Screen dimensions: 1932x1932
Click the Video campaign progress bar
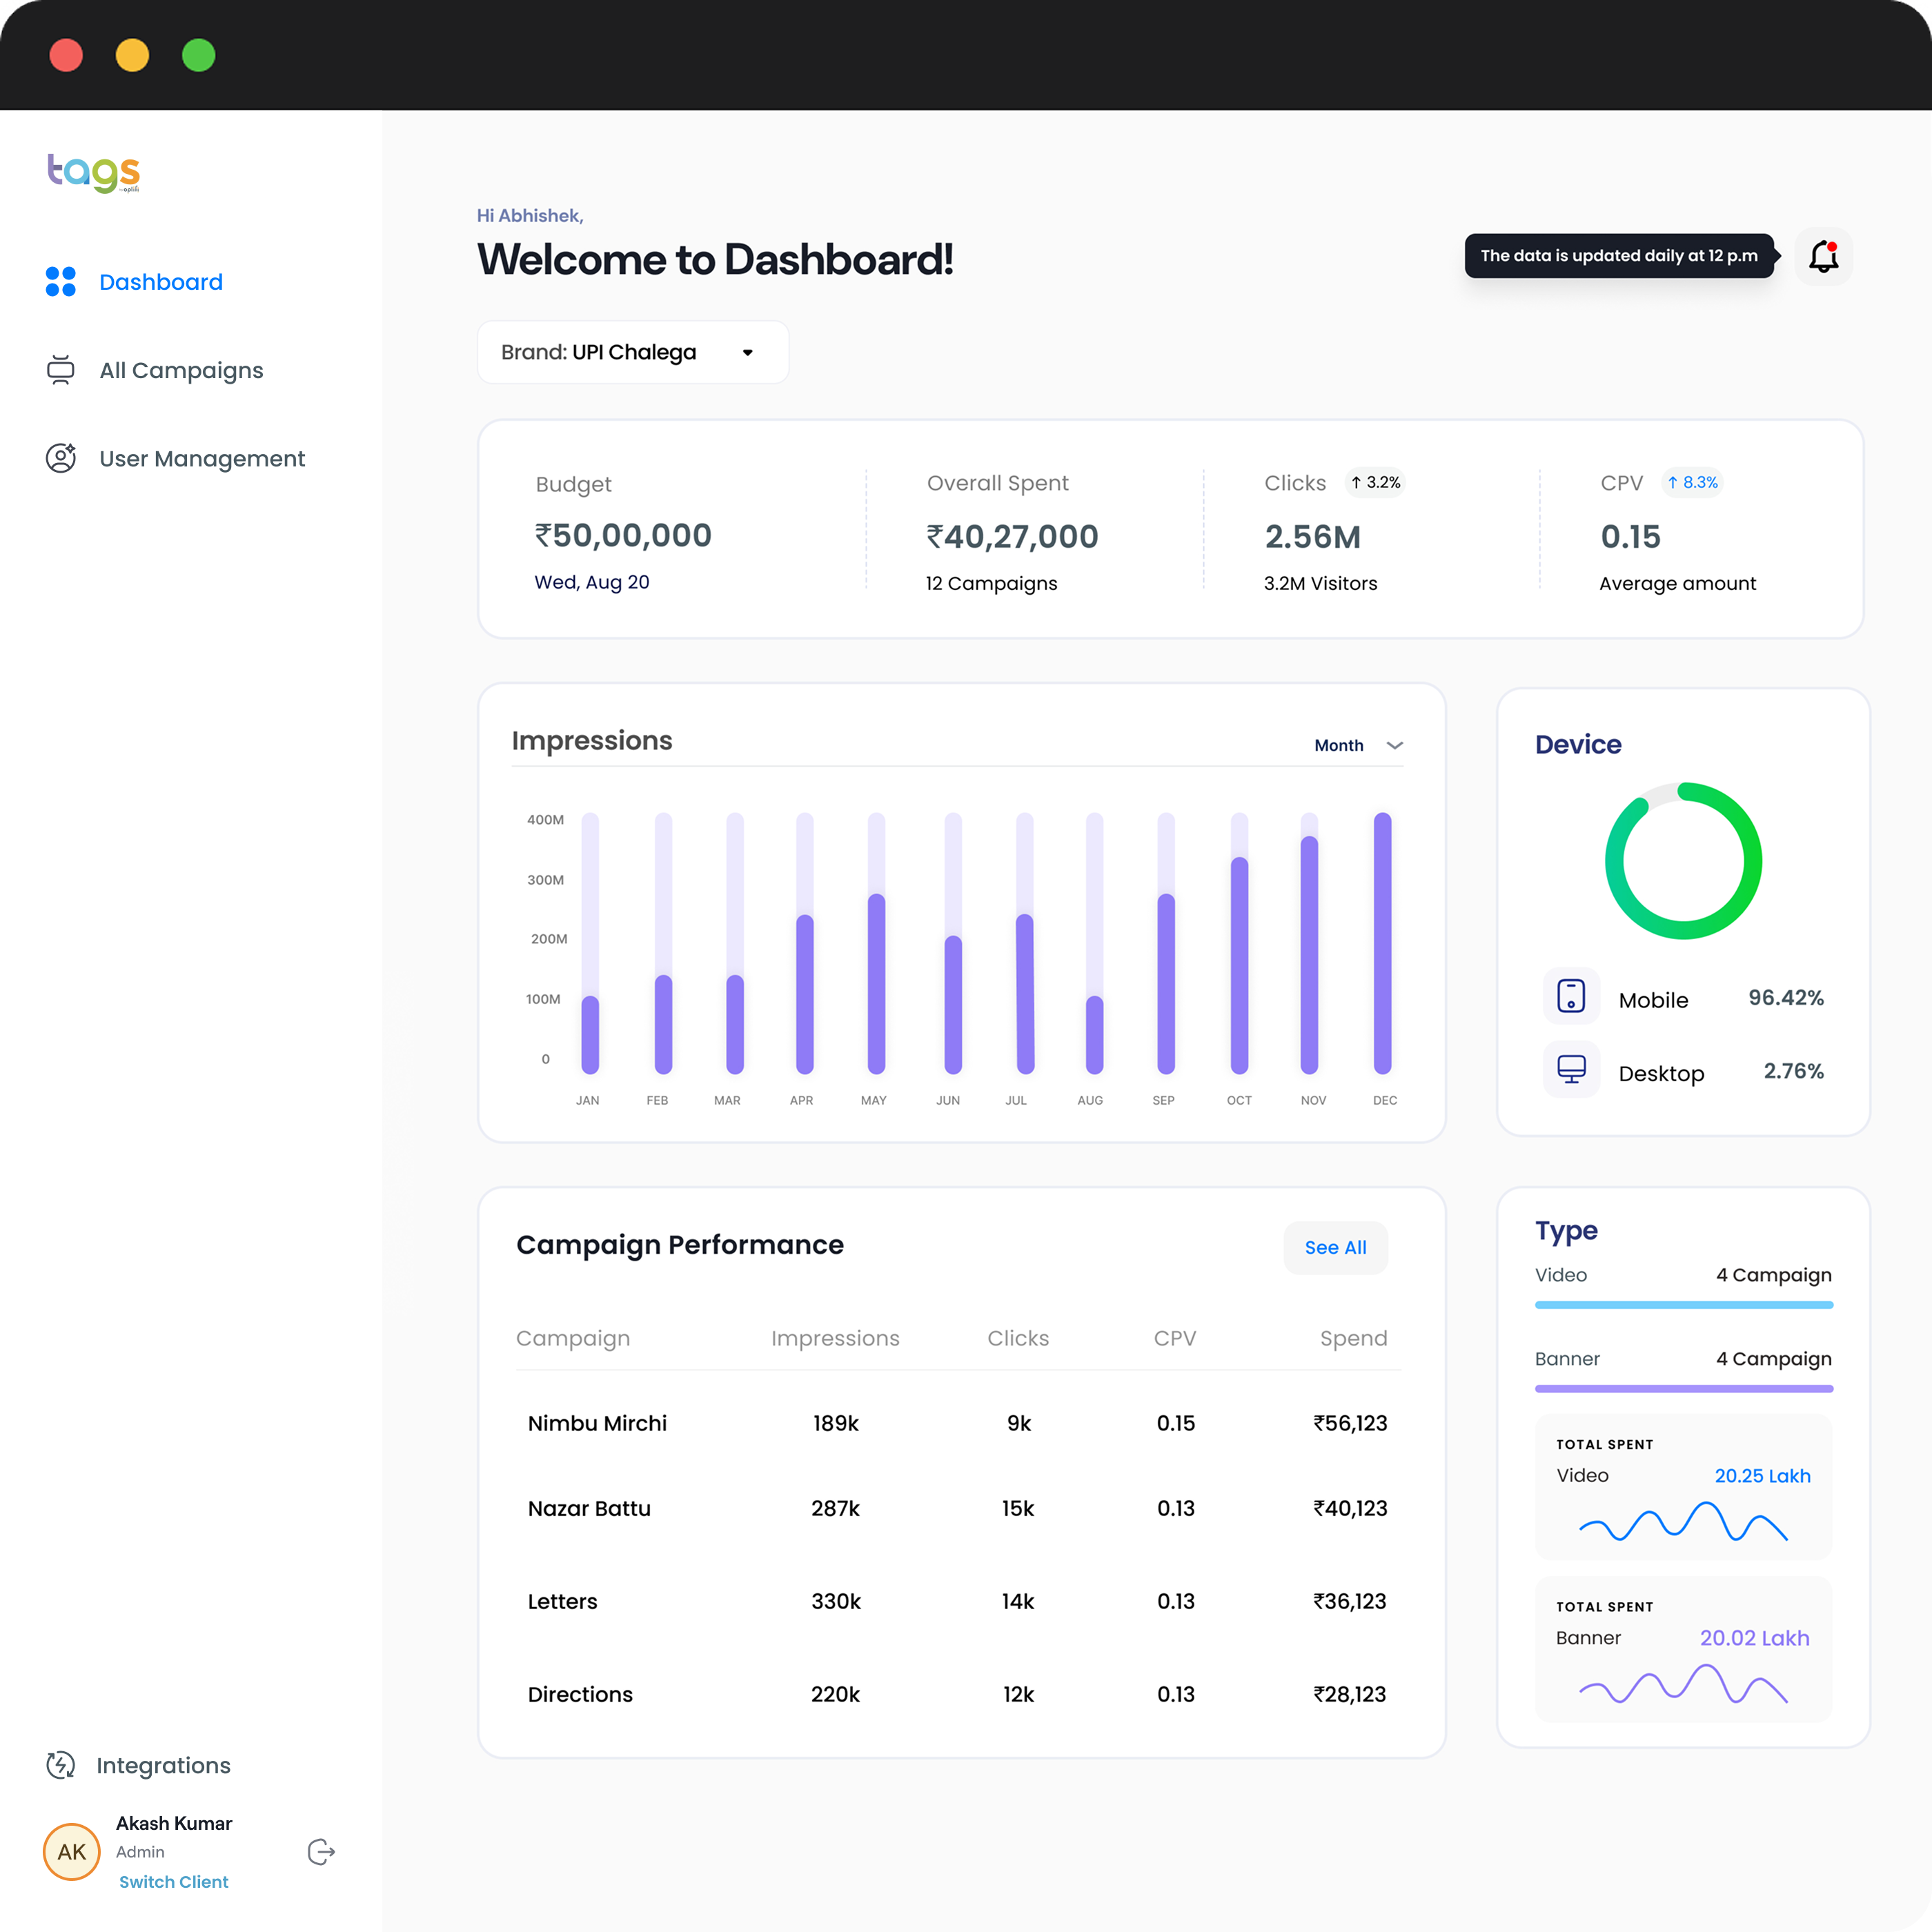(1683, 1305)
